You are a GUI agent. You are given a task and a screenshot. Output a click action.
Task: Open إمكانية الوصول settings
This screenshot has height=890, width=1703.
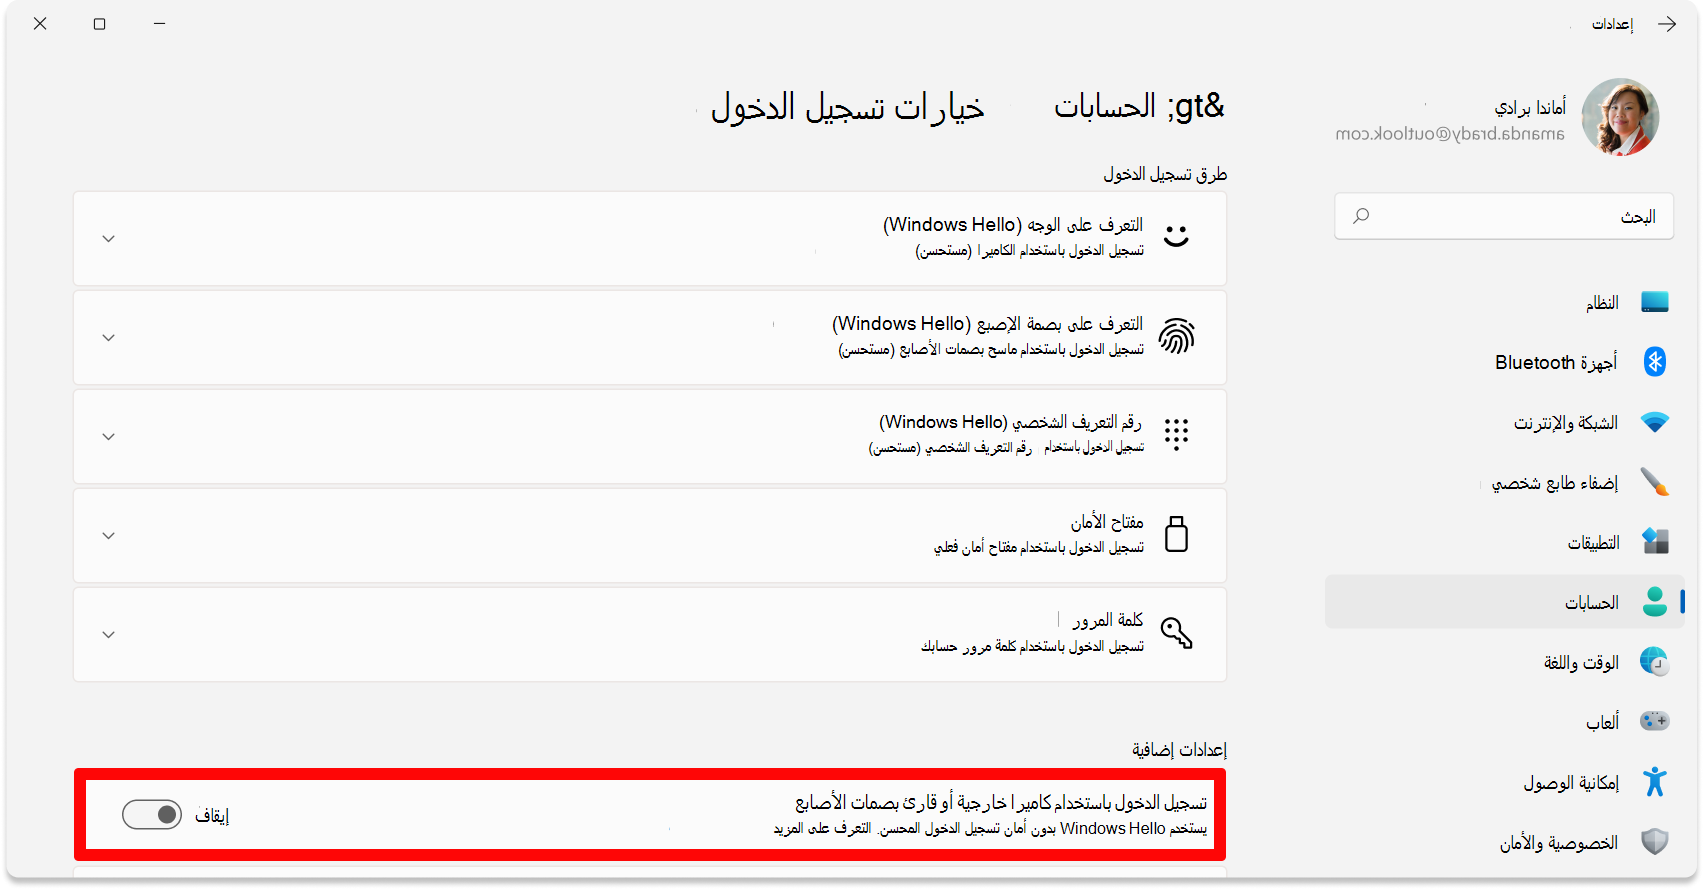[1504, 782]
